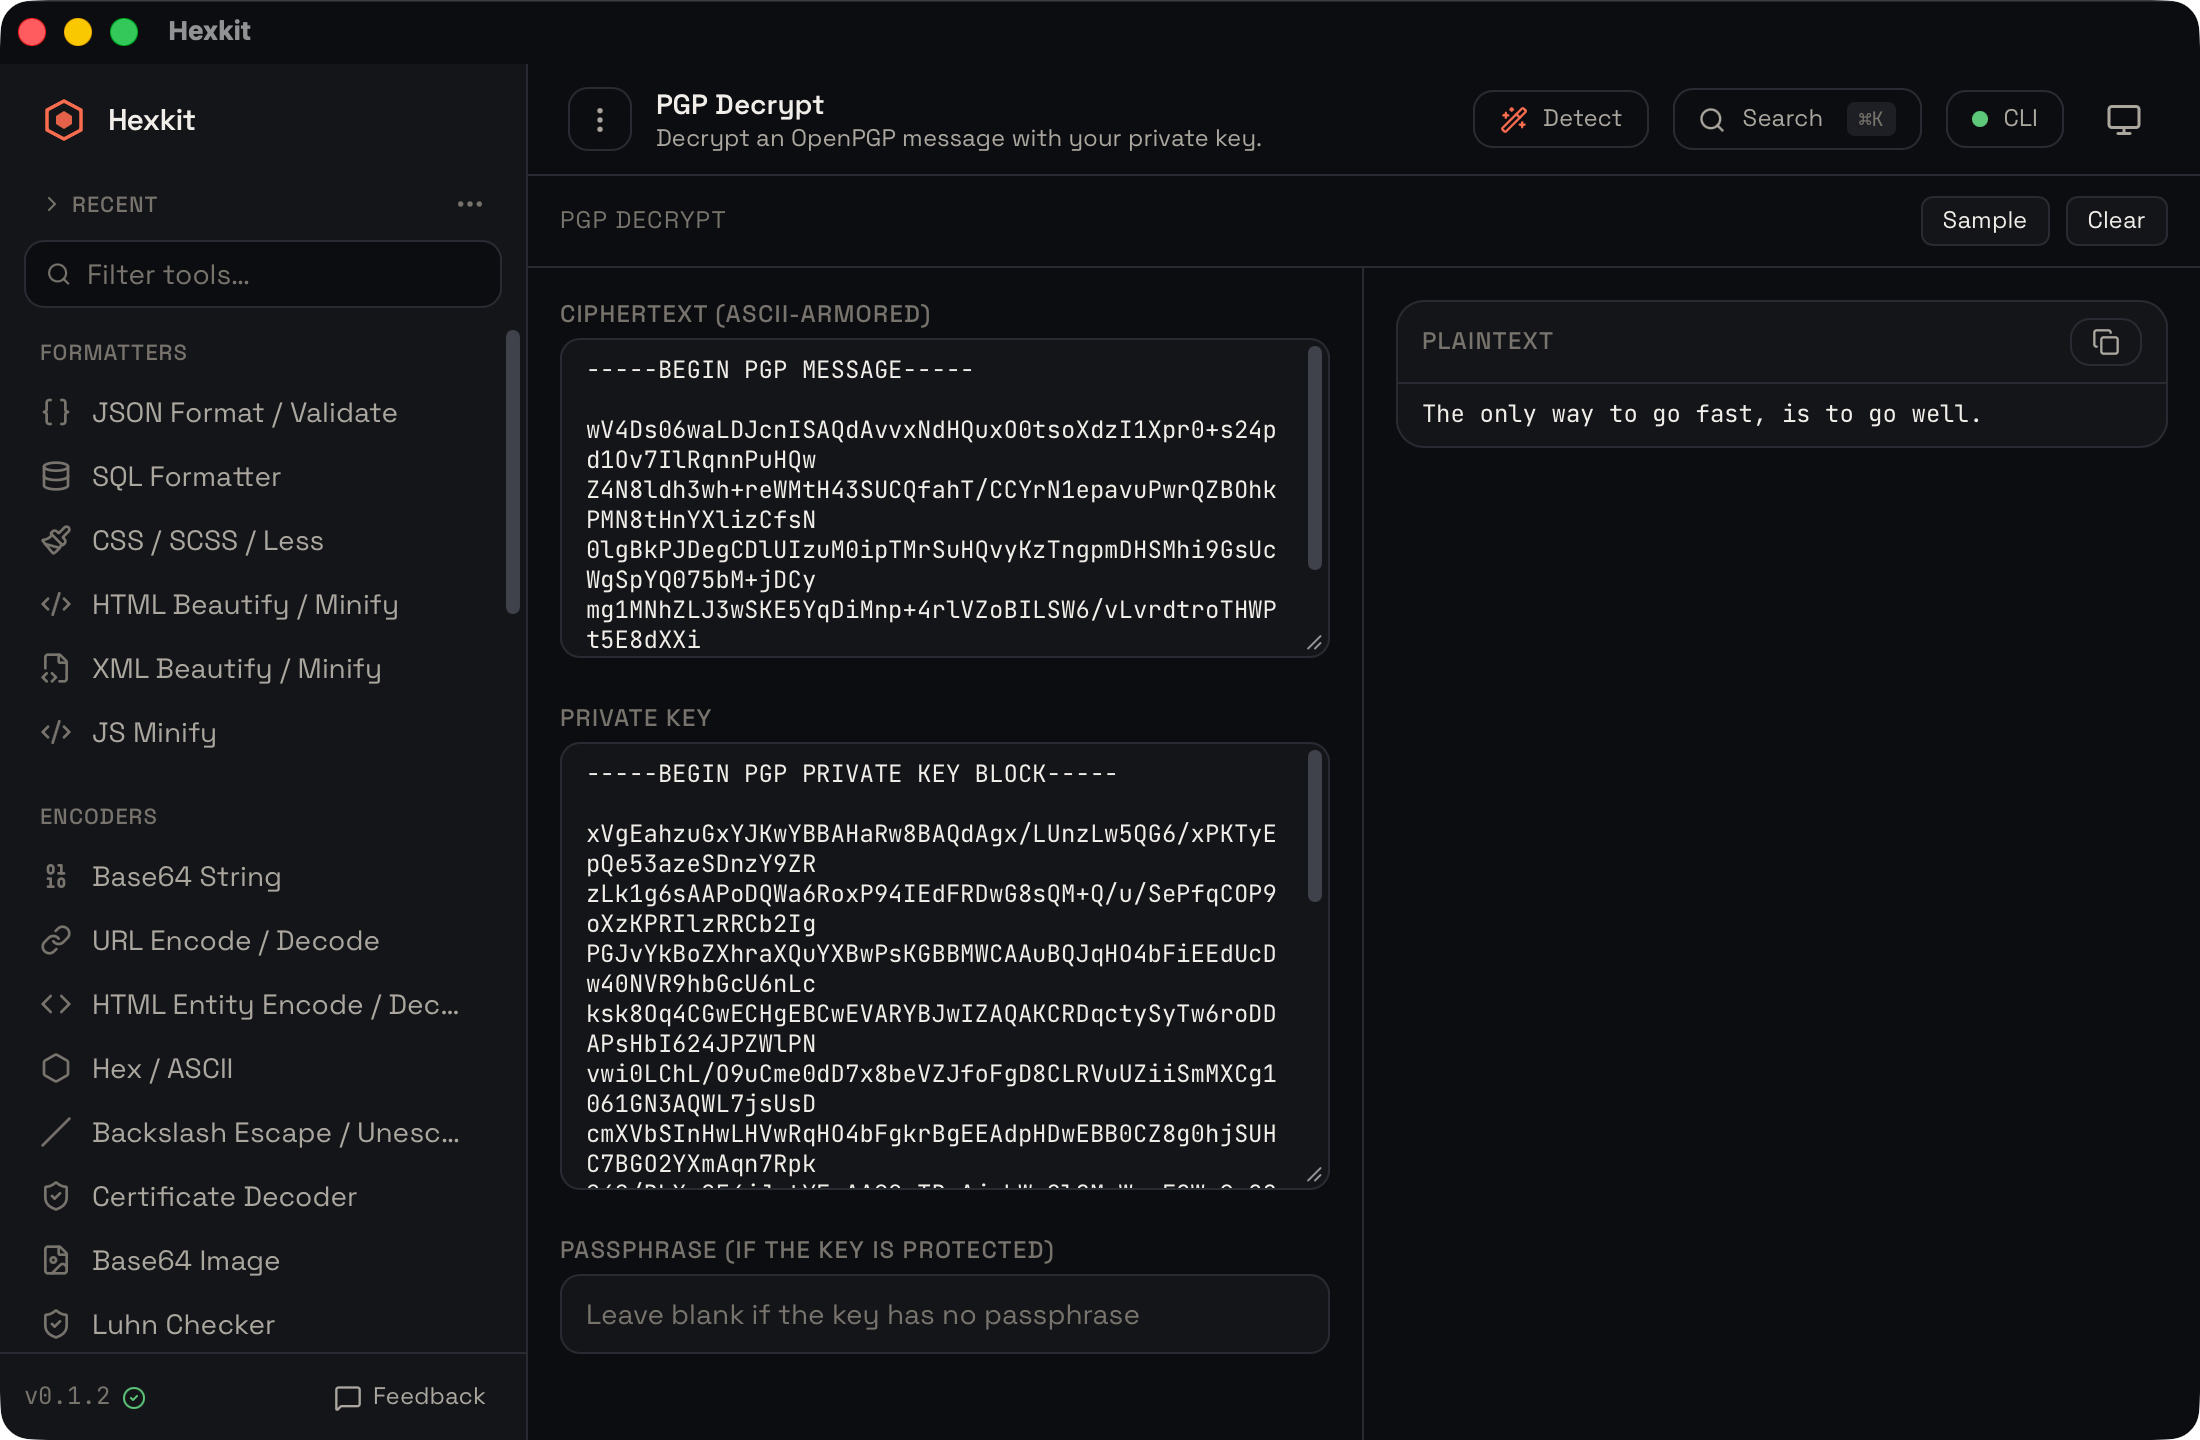The width and height of the screenshot is (2200, 1440).
Task: Click the monitor display icon
Action: [2124, 119]
